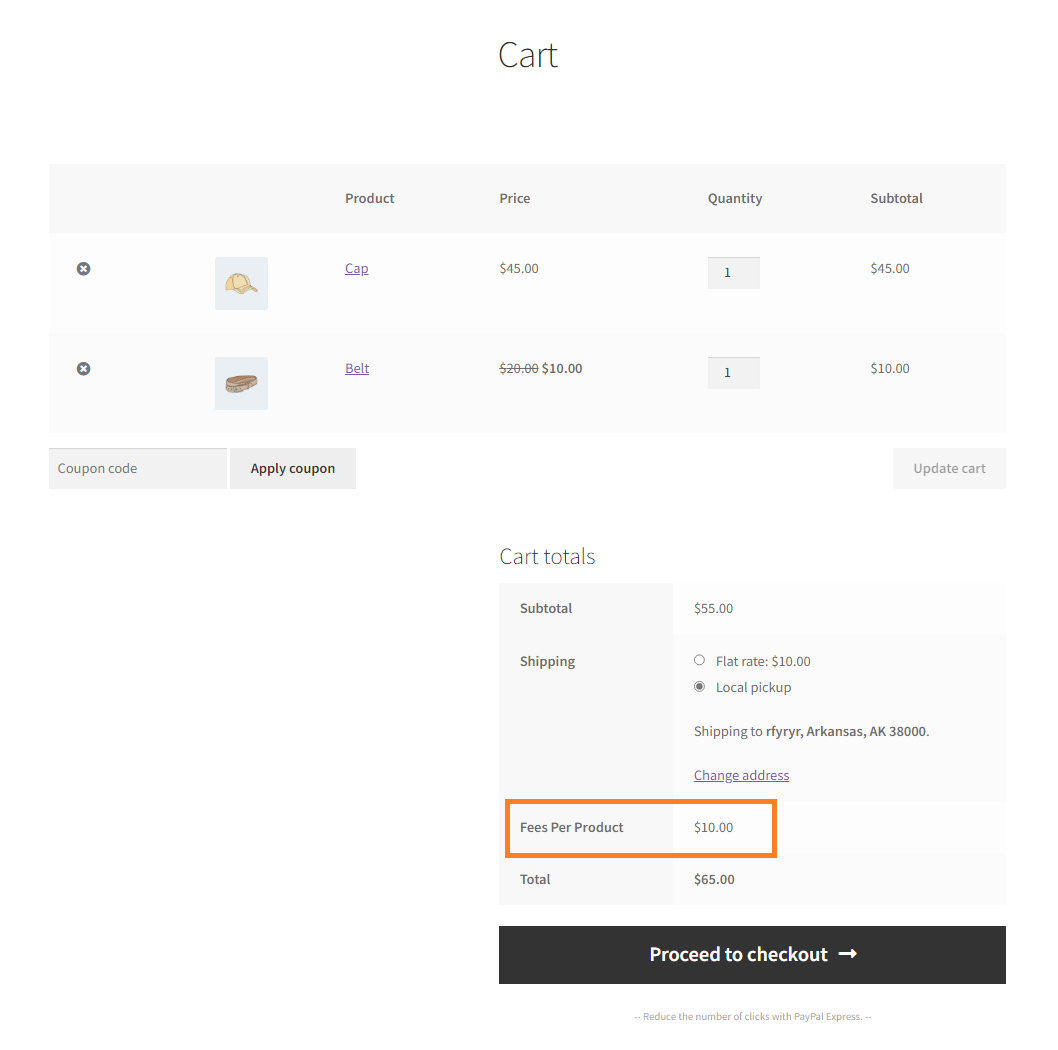Click the Apply coupon button

tap(293, 468)
